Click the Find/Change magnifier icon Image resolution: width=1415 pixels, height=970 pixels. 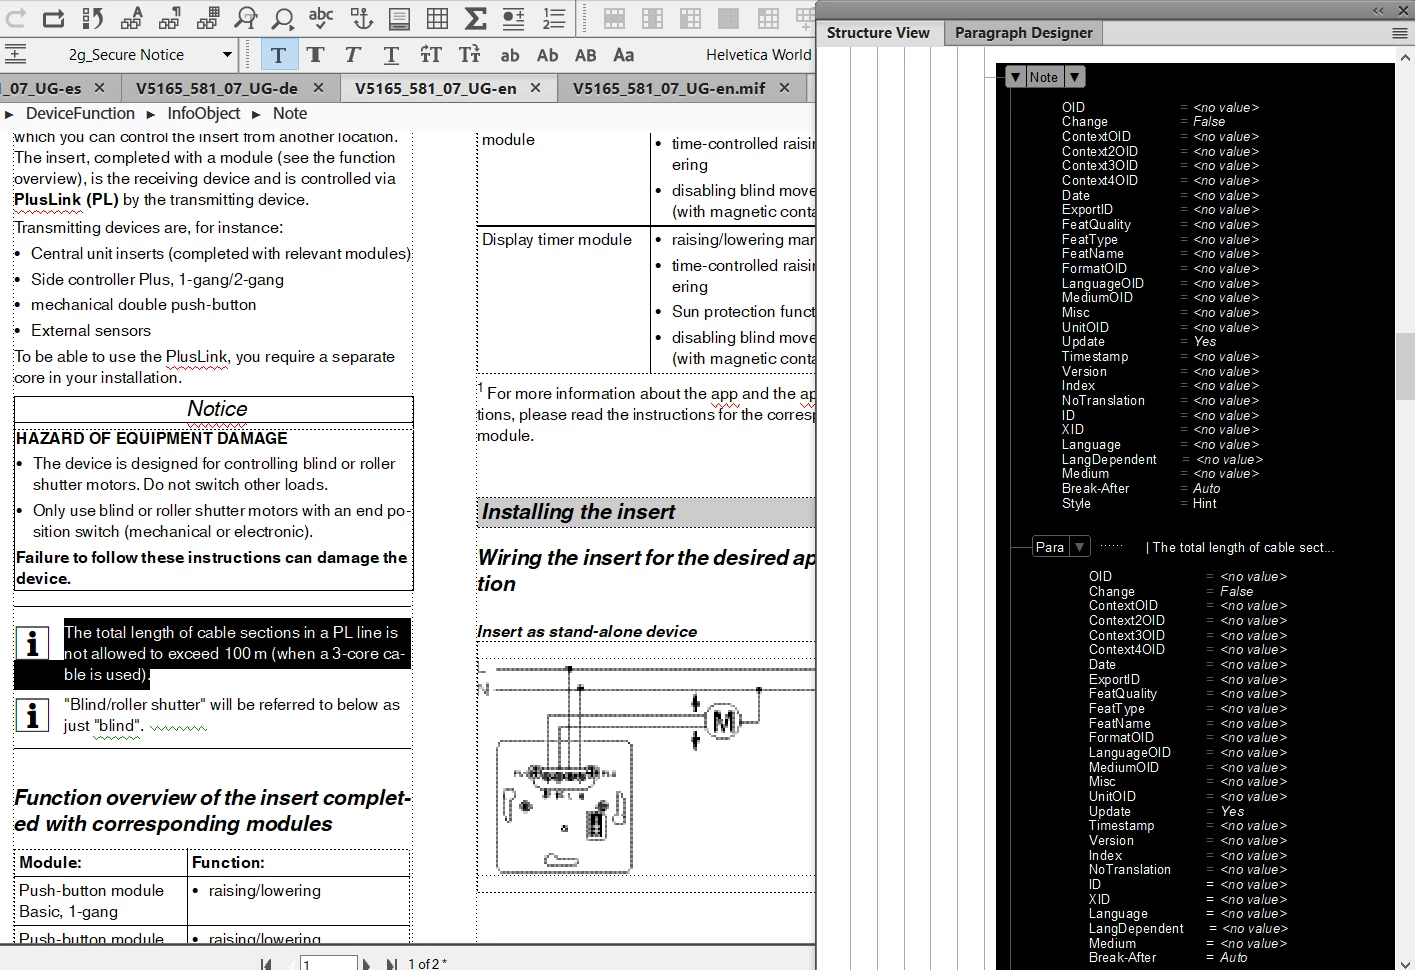pos(246,17)
